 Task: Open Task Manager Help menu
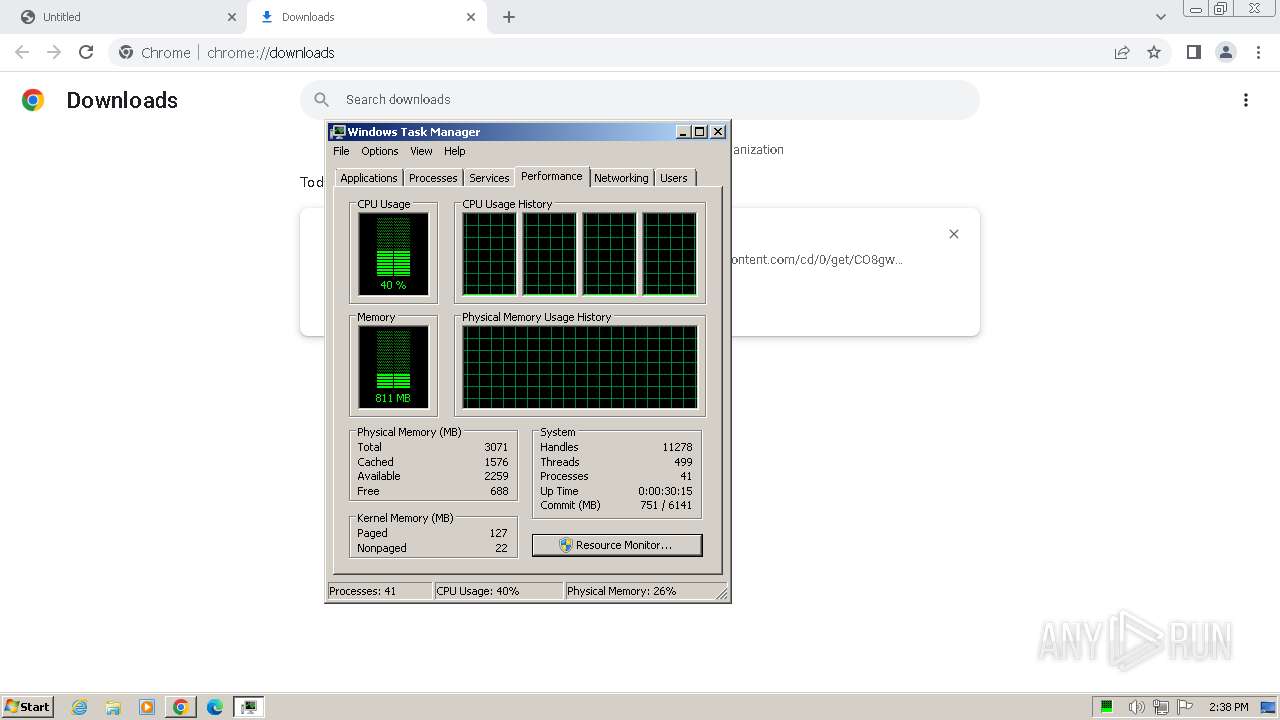tap(455, 151)
